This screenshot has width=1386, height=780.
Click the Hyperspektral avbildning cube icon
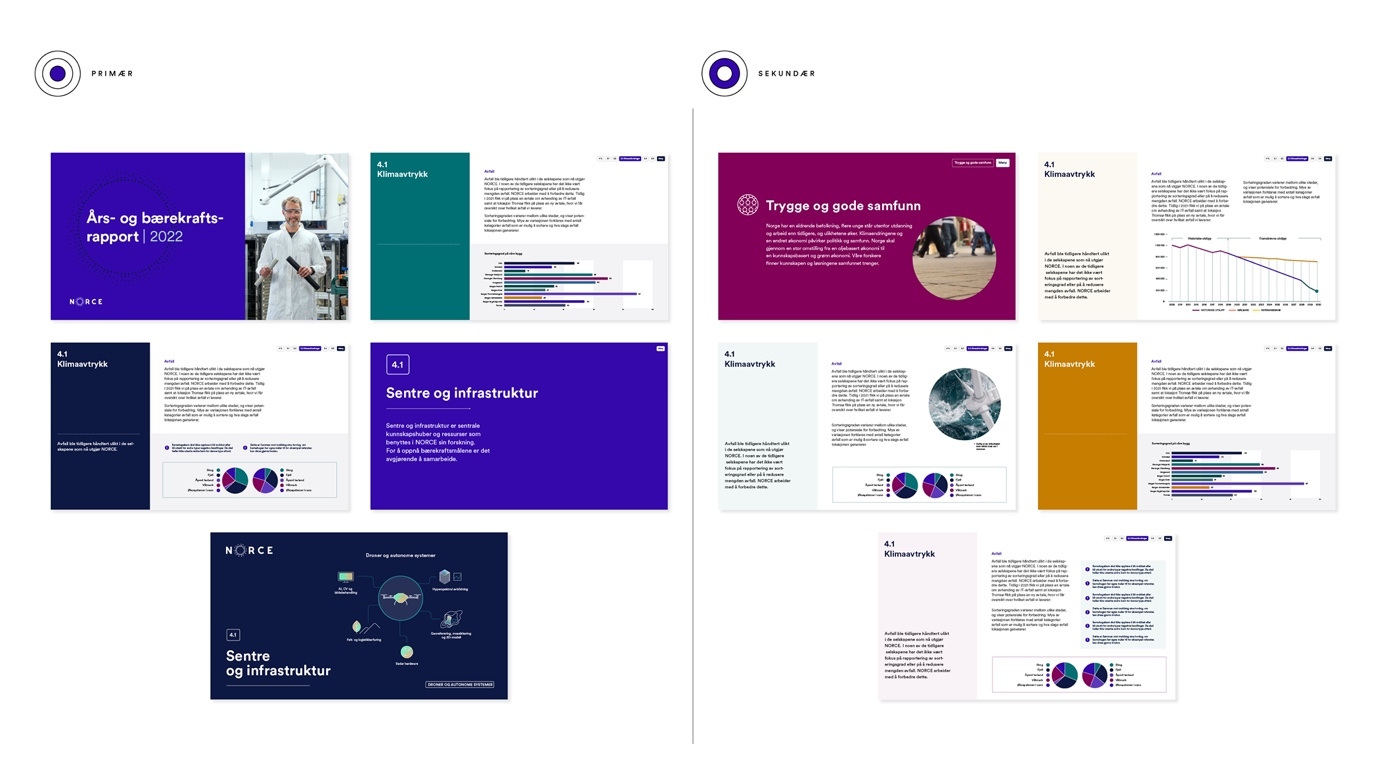446,576
